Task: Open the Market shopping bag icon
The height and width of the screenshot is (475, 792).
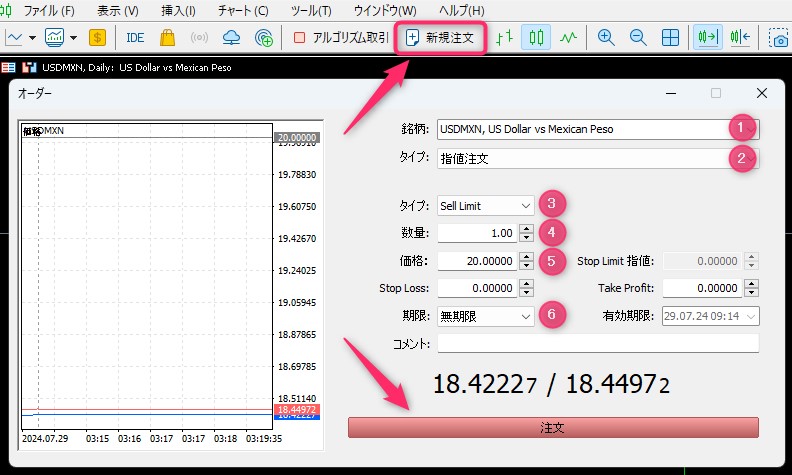Action: pyautogui.click(x=167, y=37)
